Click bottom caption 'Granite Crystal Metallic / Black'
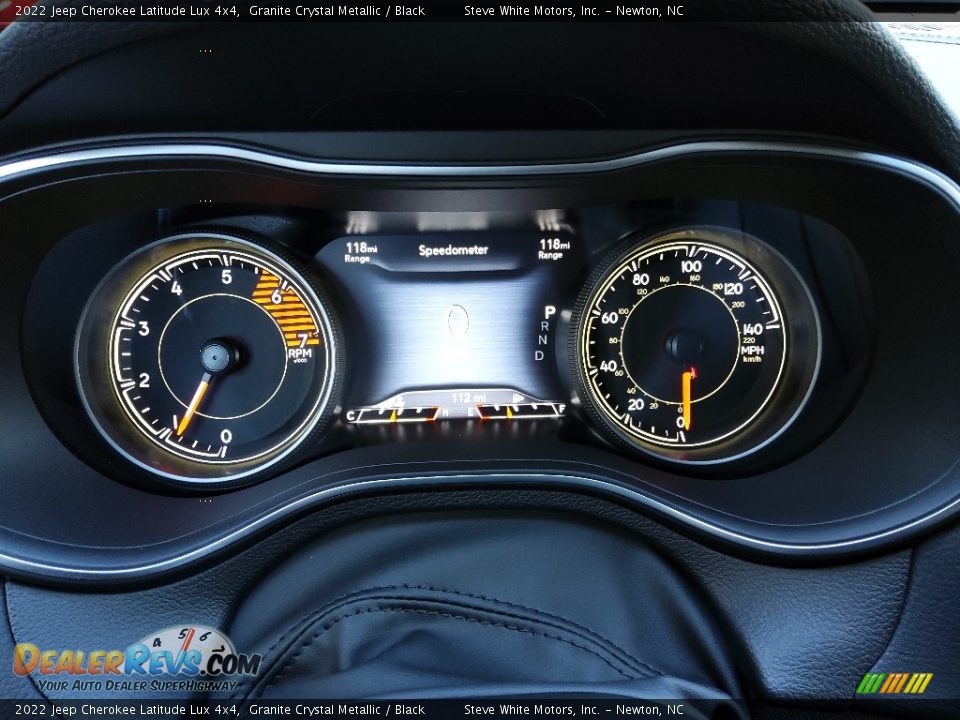This screenshot has height=720, width=960. click(x=337, y=710)
